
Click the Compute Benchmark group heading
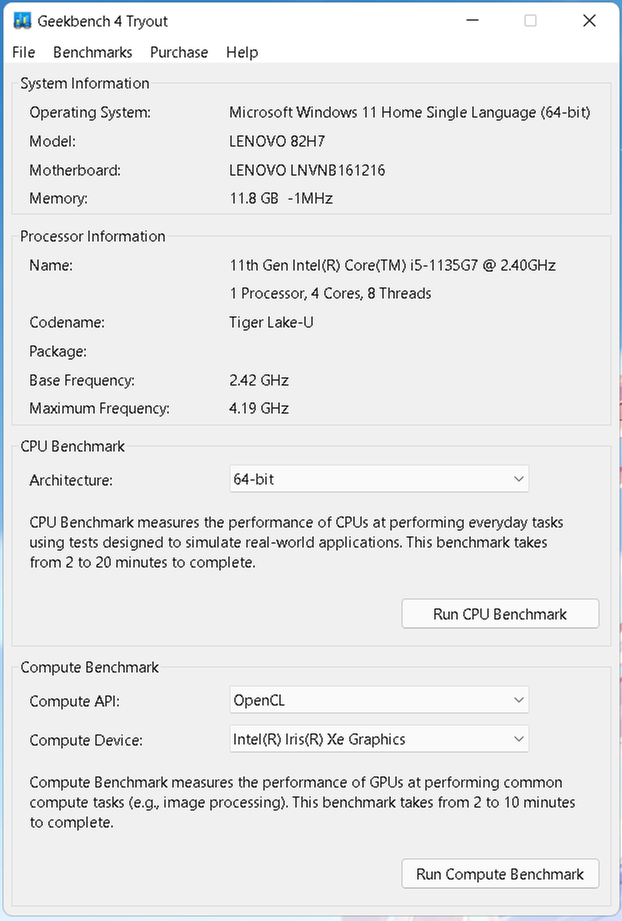click(89, 667)
